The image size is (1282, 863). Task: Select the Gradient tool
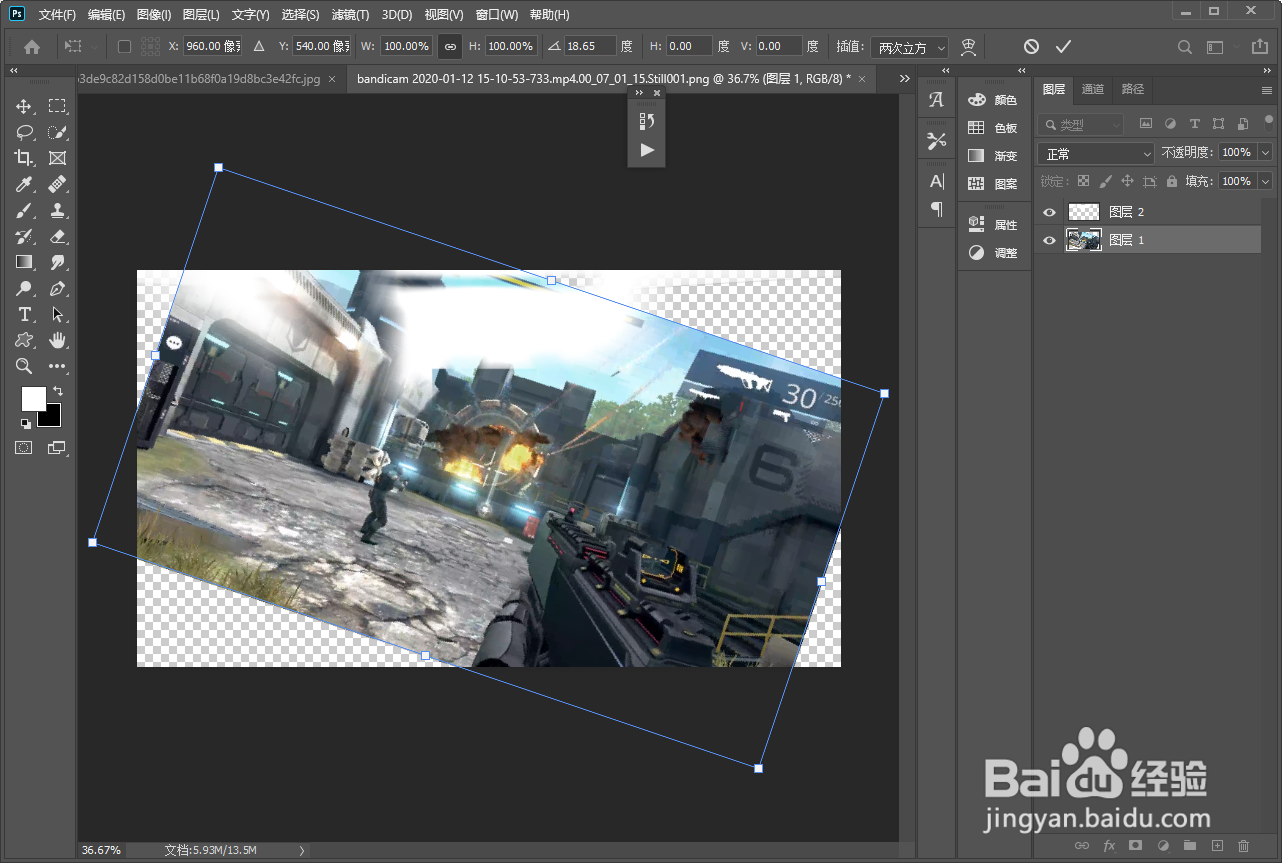[24, 262]
